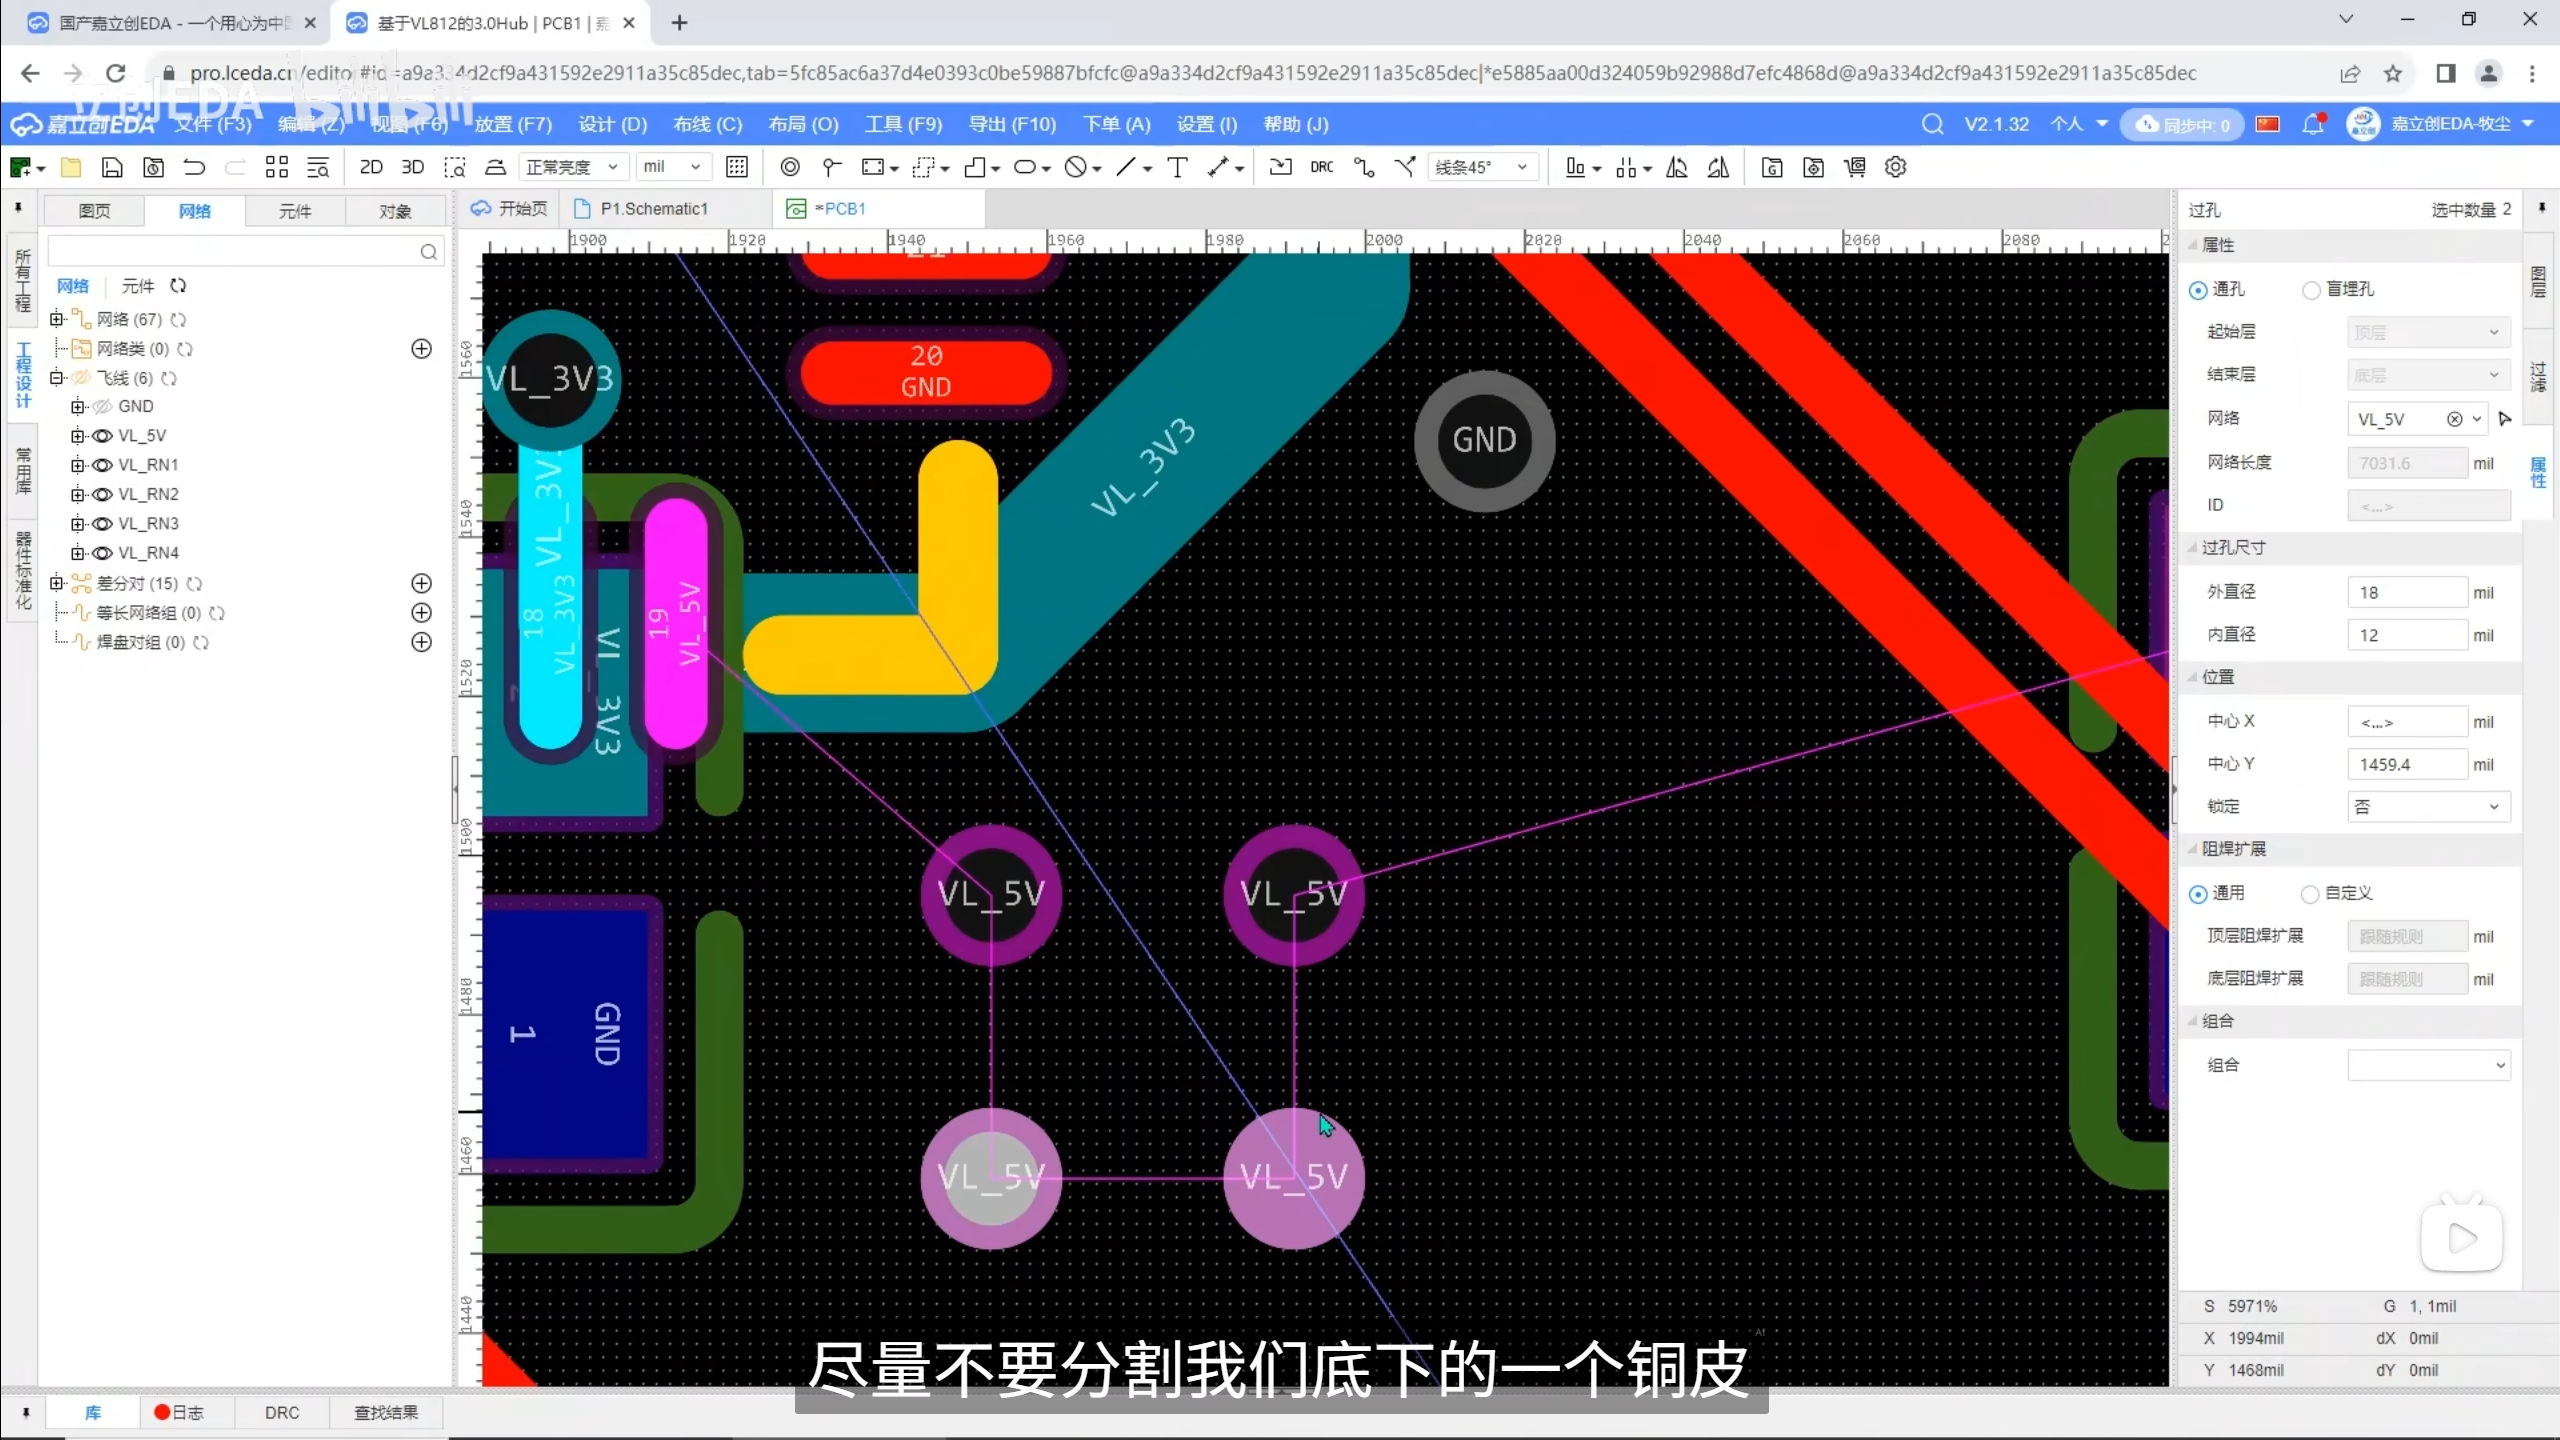Click the 外直径 outer diameter field

click(2406, 592)
